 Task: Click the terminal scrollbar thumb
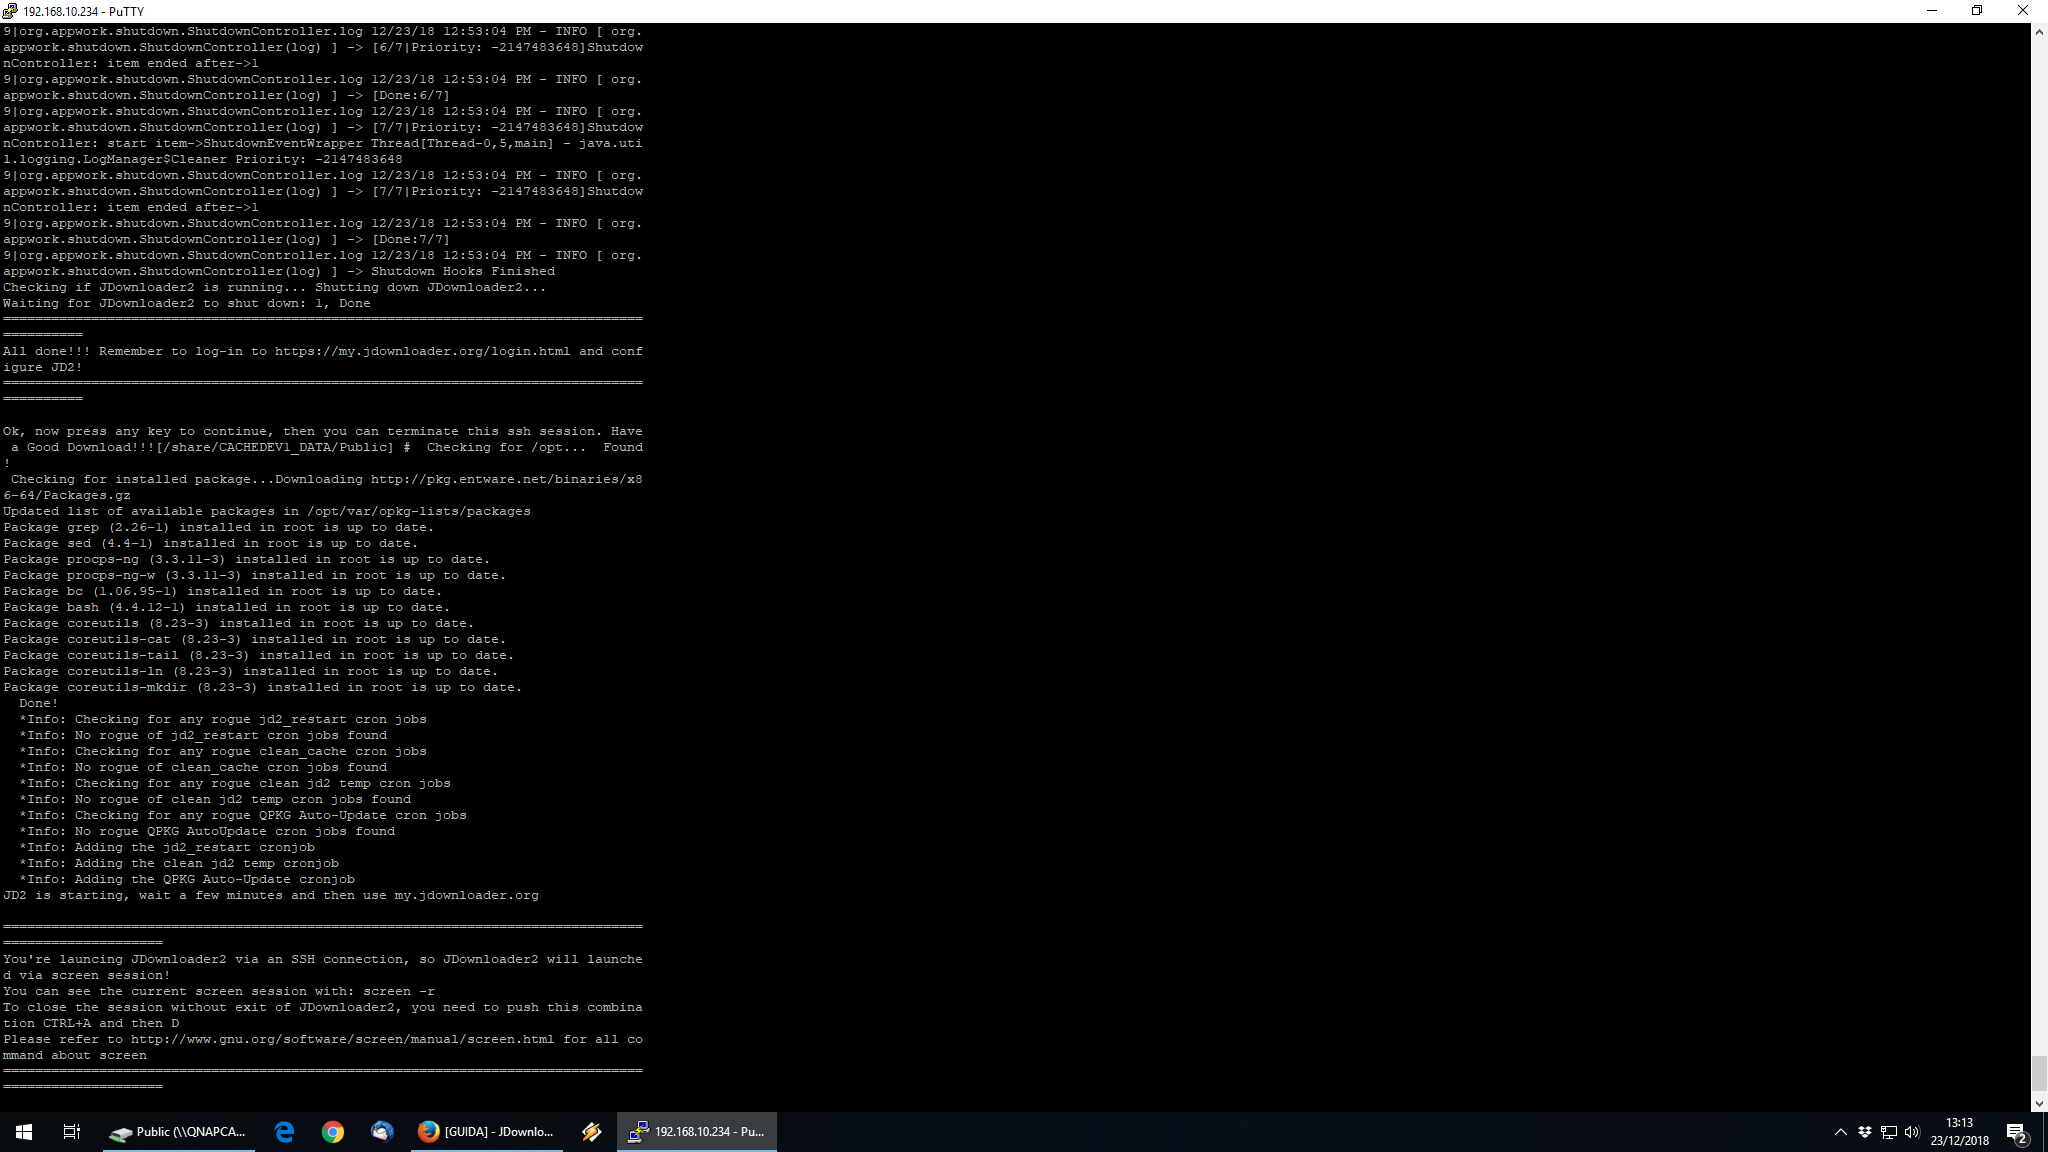tap(2039, 1074)
